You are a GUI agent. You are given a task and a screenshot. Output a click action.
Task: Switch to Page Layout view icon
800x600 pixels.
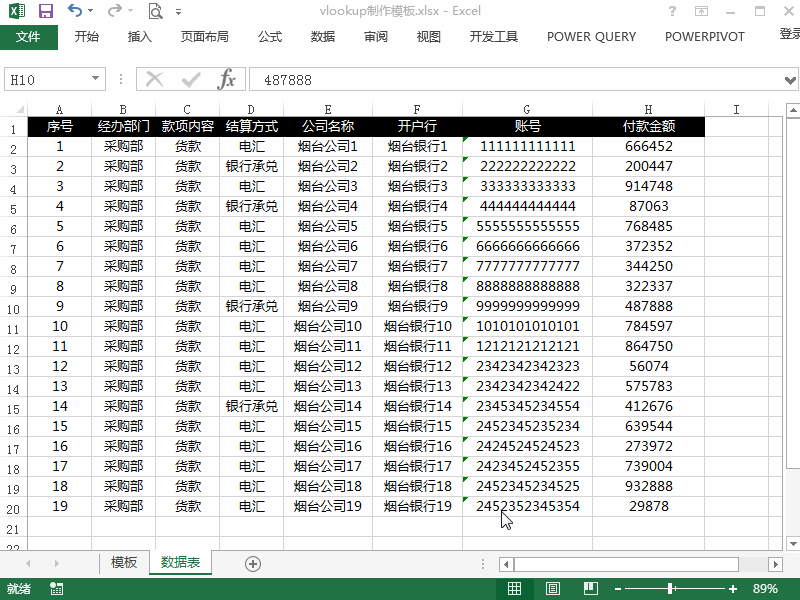(553, 589)
